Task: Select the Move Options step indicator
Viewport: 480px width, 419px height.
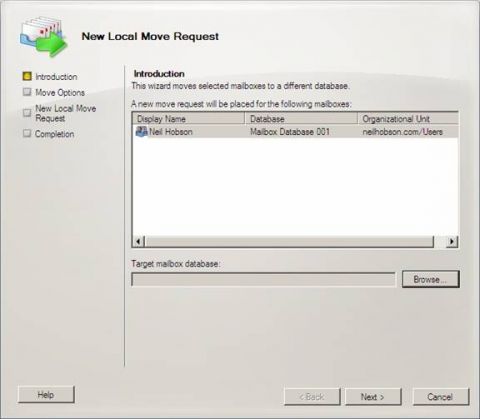Action: pos(27,92)
